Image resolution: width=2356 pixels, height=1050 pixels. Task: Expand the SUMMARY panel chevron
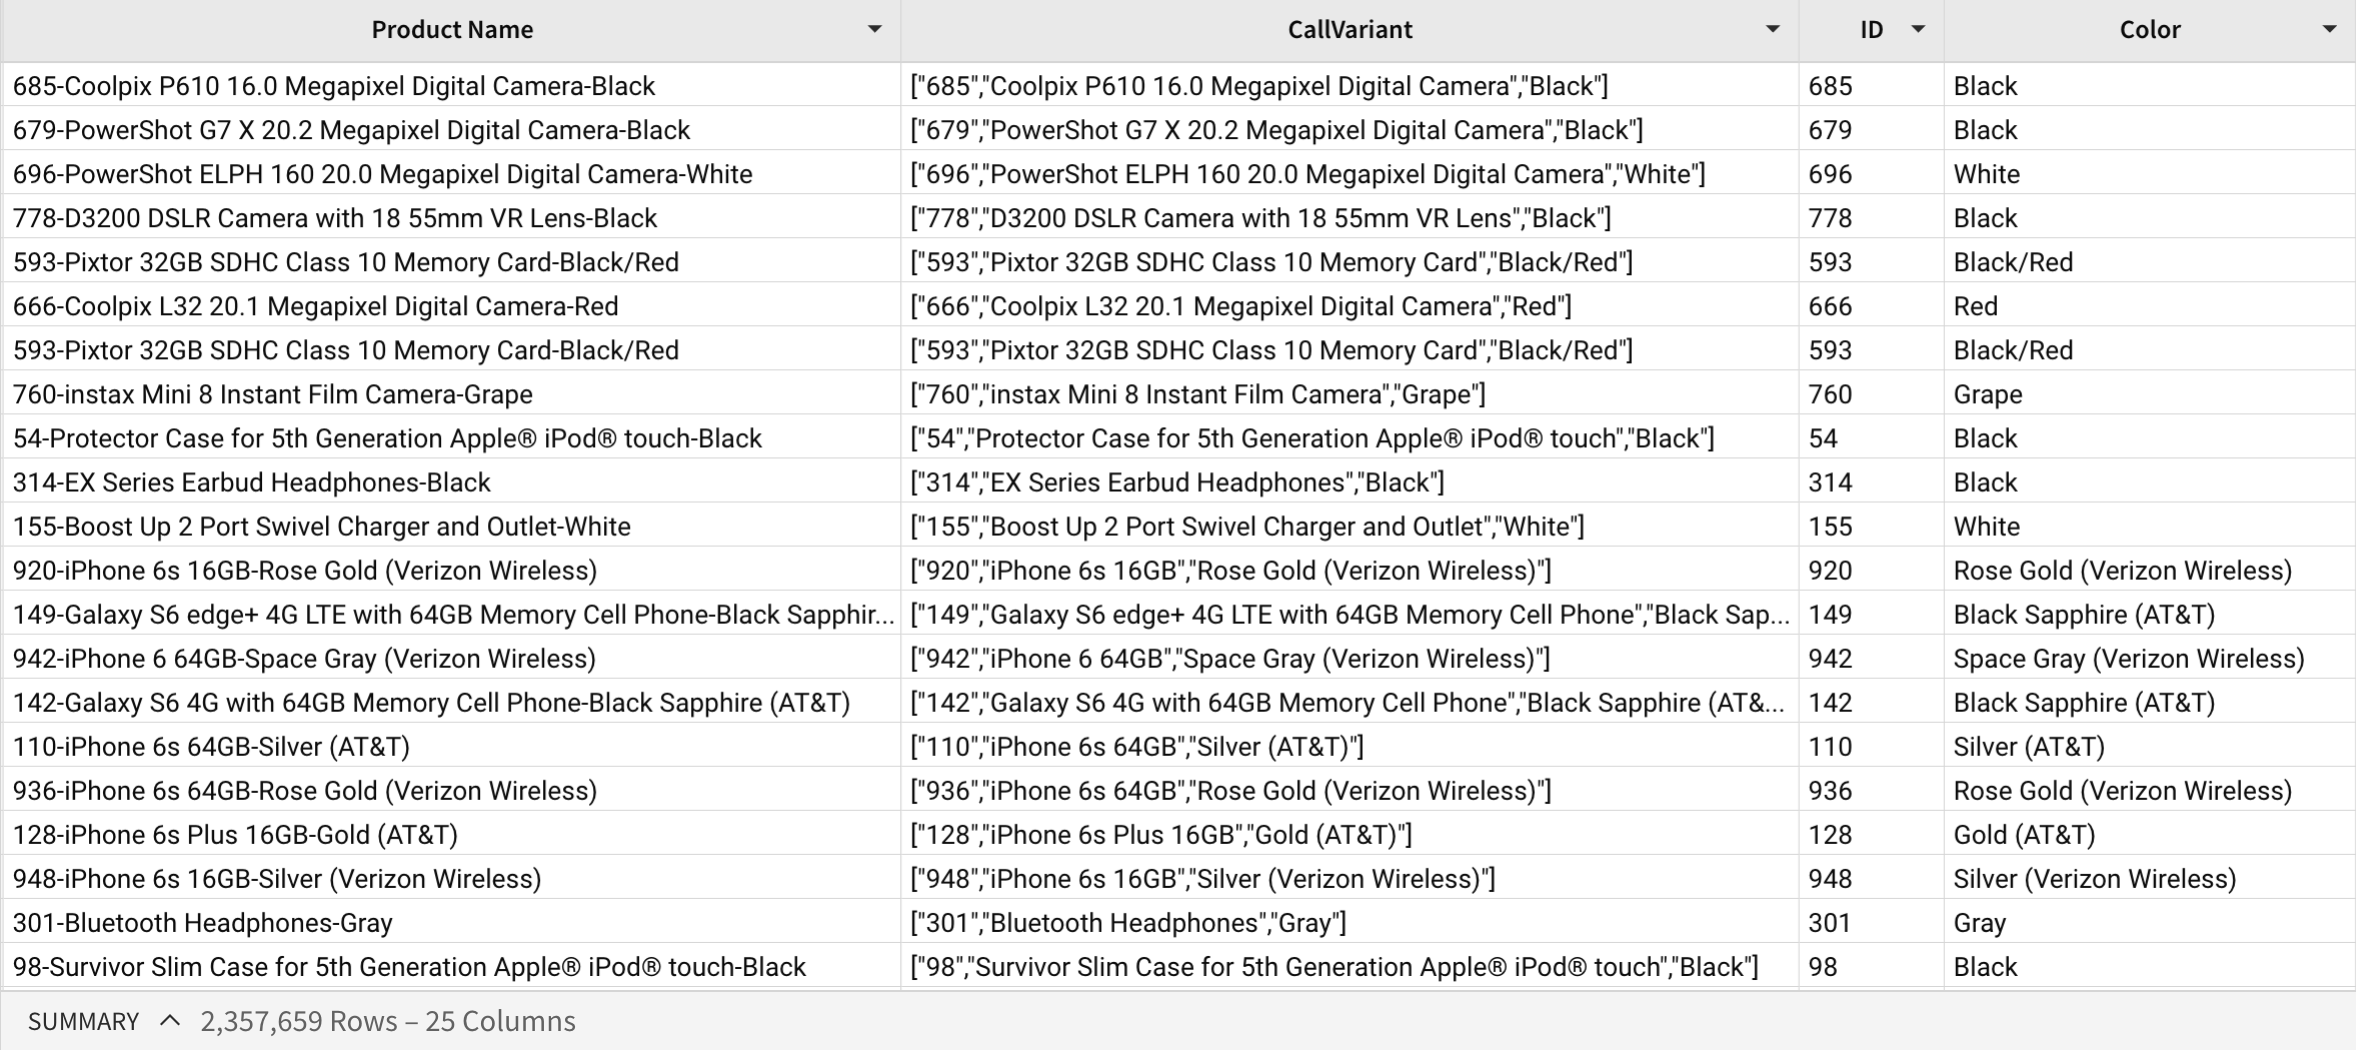click(170, 1020)
